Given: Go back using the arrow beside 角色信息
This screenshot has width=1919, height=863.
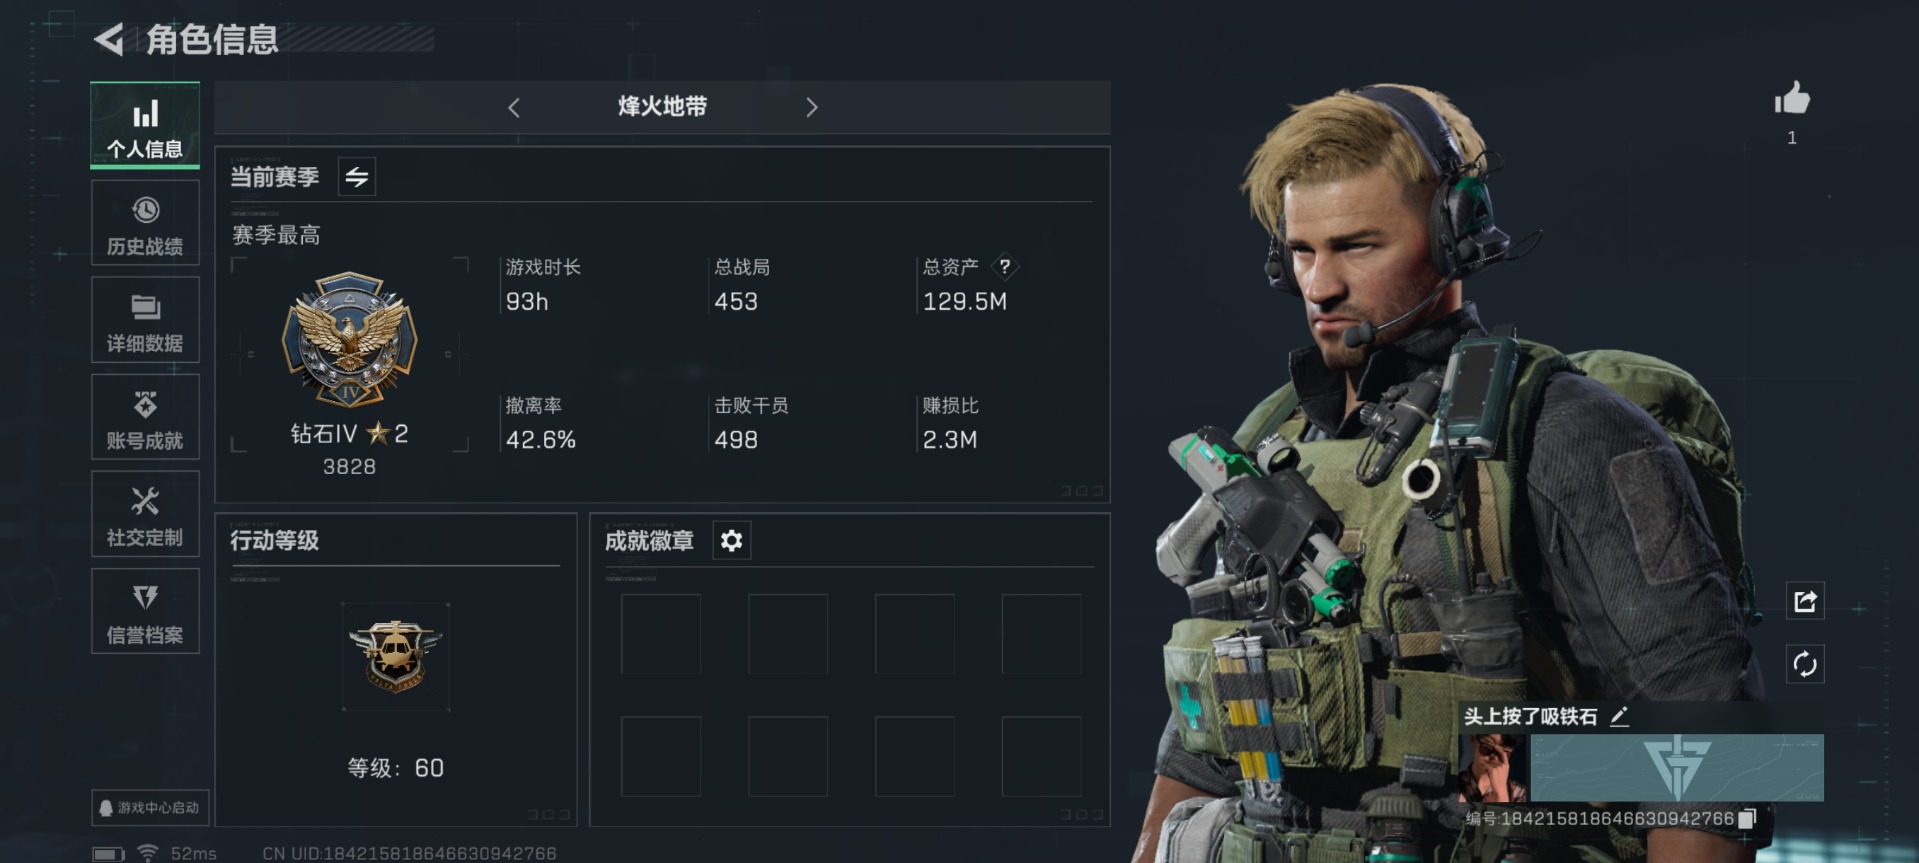Looking at the screenshot, I should [109, 40].
